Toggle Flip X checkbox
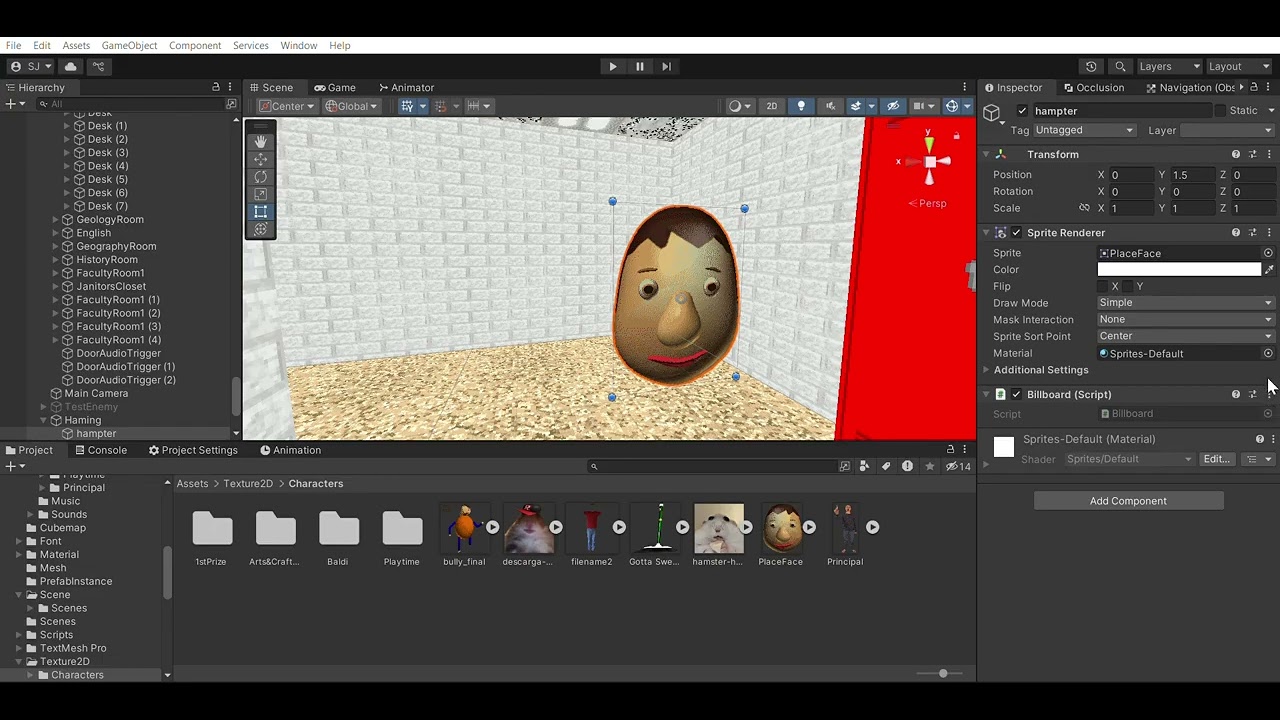Image resolution: width=1280 pixels, height=720 pixels. coord(1103,287)
